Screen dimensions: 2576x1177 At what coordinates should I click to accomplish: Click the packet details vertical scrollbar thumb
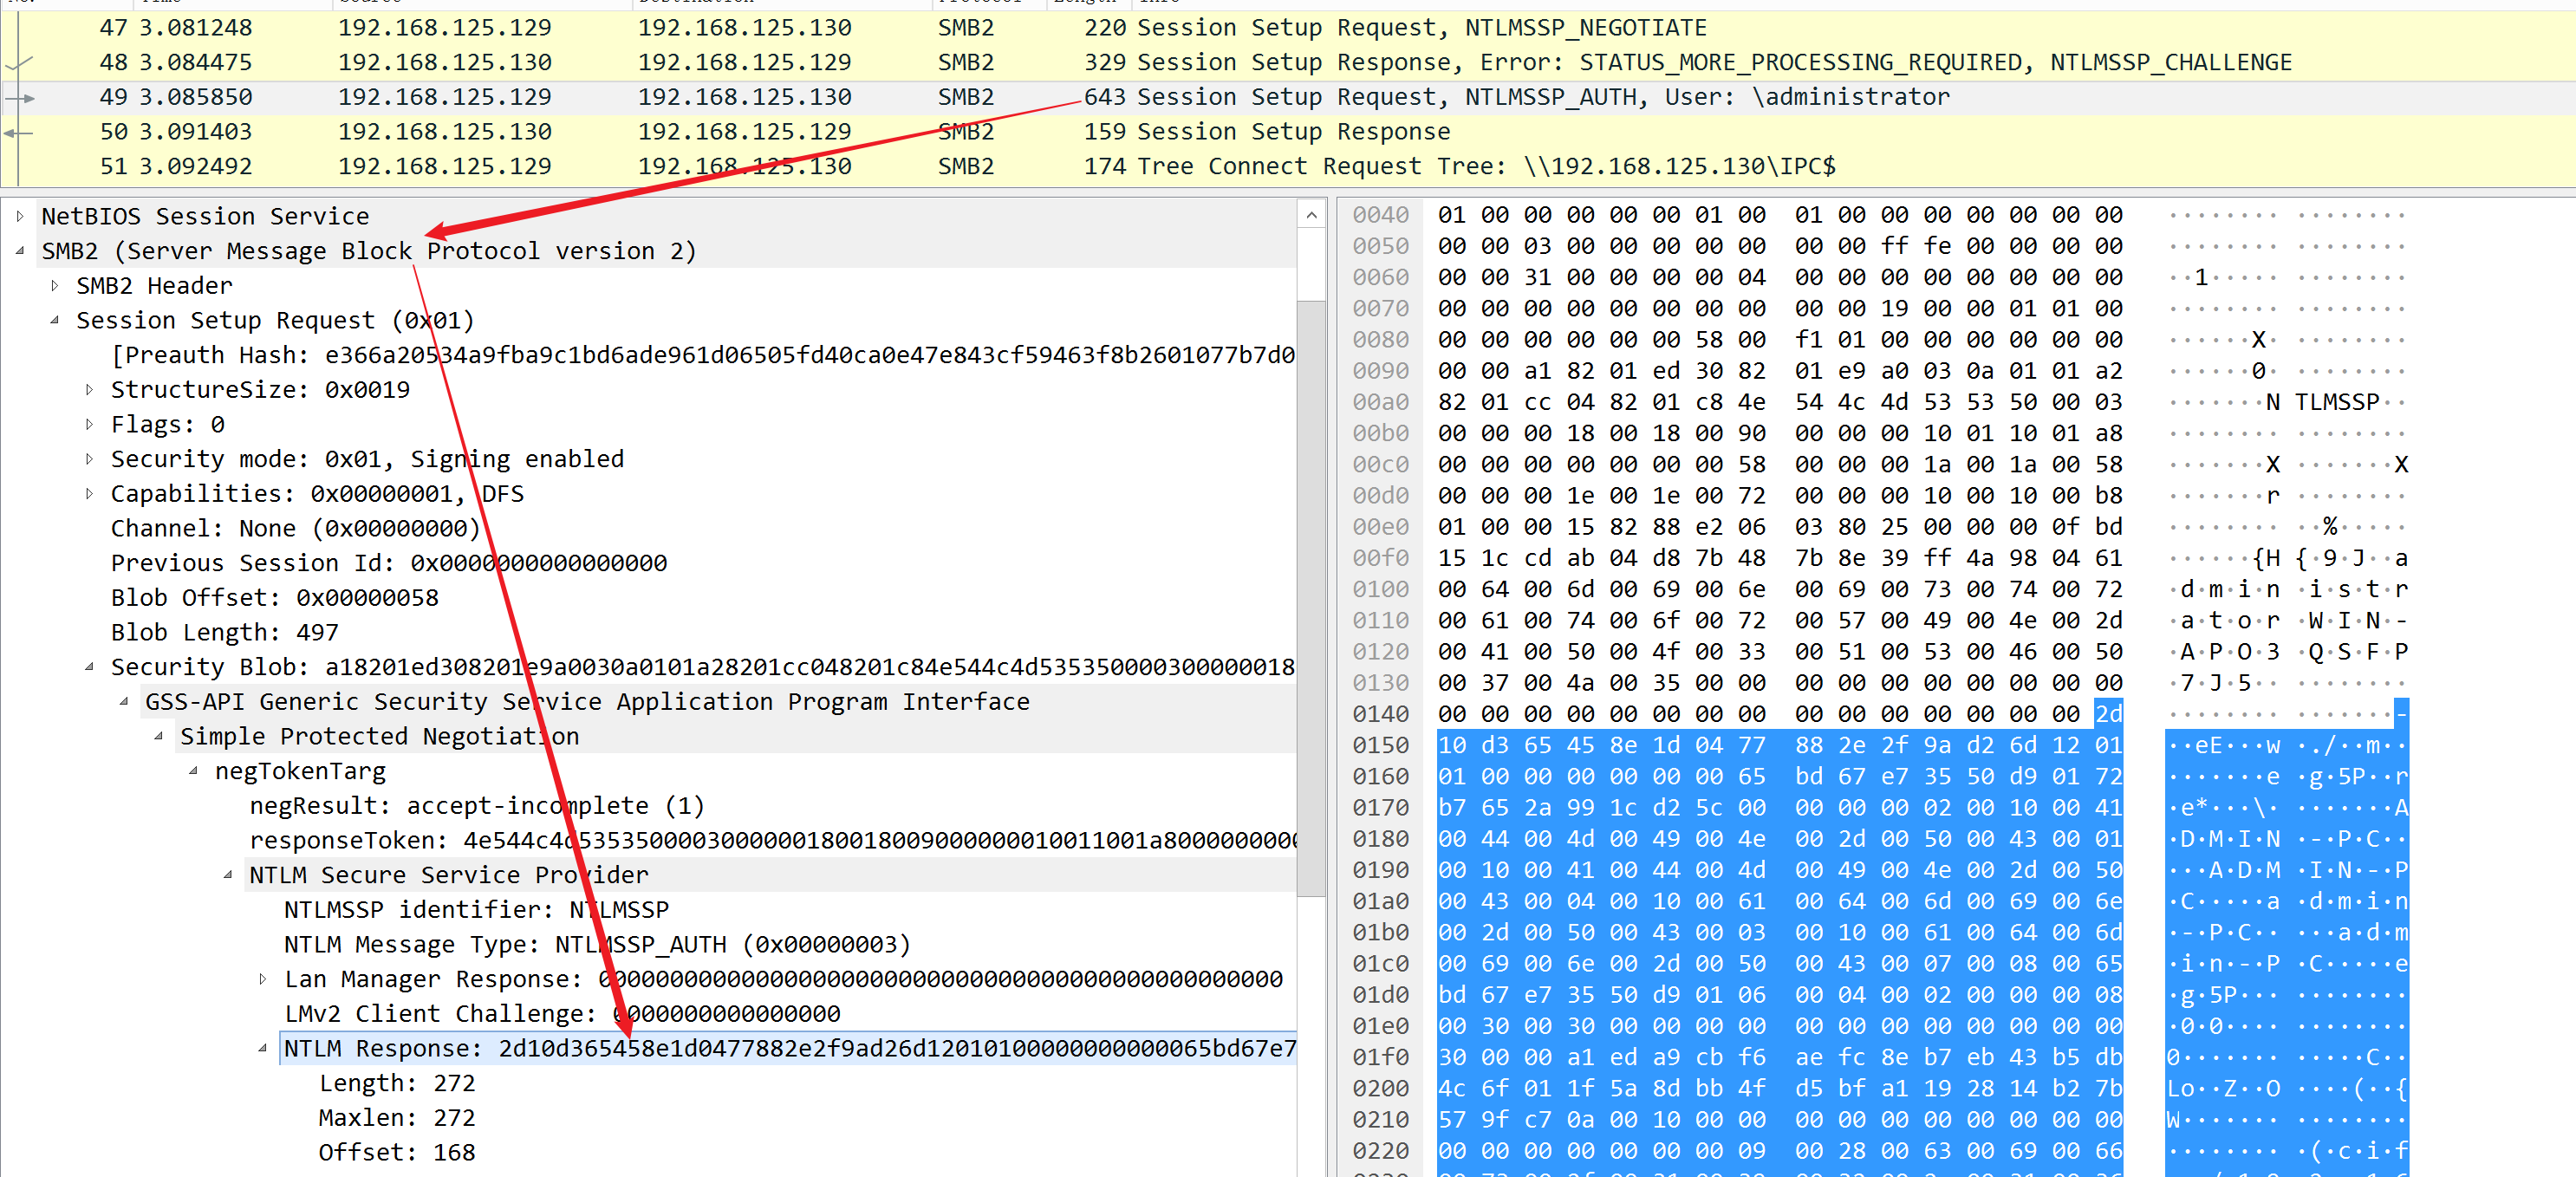coord(1311,598)
